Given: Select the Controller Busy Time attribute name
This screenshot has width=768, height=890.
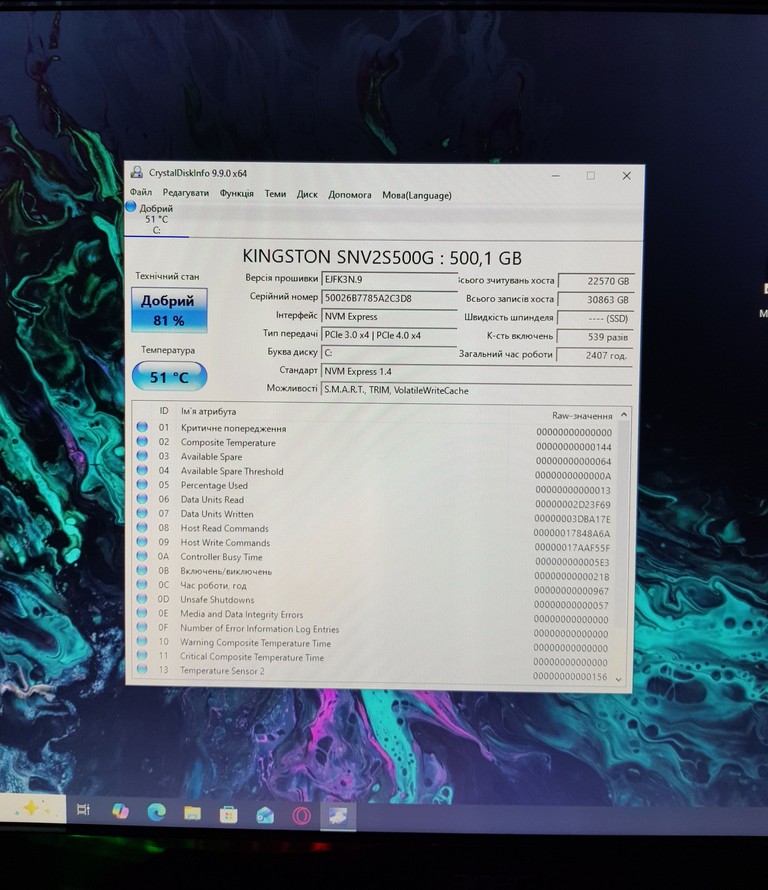Looking at the screenshot, I should pyautogui.click(x=221, y=557).
